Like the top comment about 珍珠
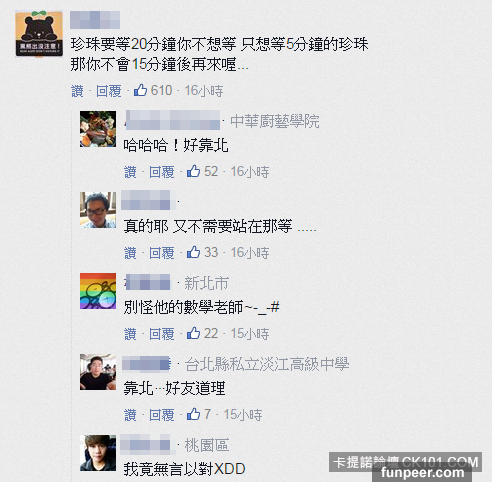This screenshot has height=482, width=492. 77,91
